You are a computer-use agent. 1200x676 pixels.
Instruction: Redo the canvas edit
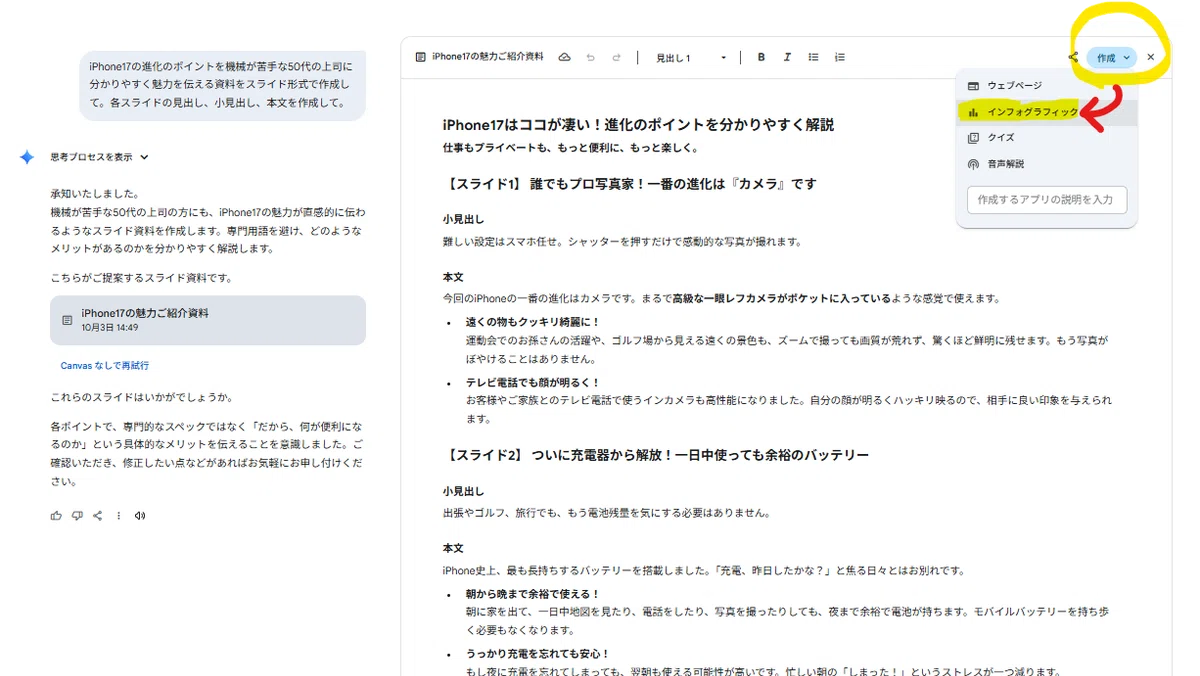click(x=617, y=58)
